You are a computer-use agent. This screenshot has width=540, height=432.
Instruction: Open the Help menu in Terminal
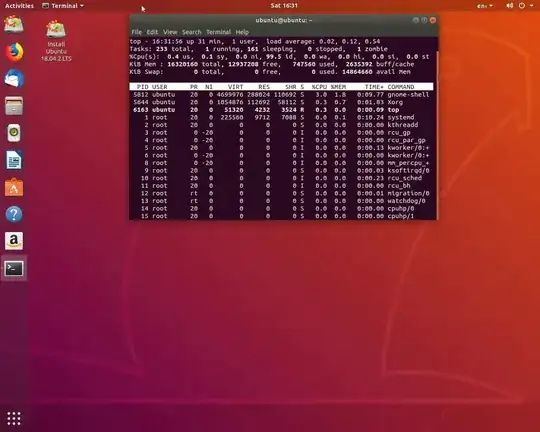coord(242,32)
